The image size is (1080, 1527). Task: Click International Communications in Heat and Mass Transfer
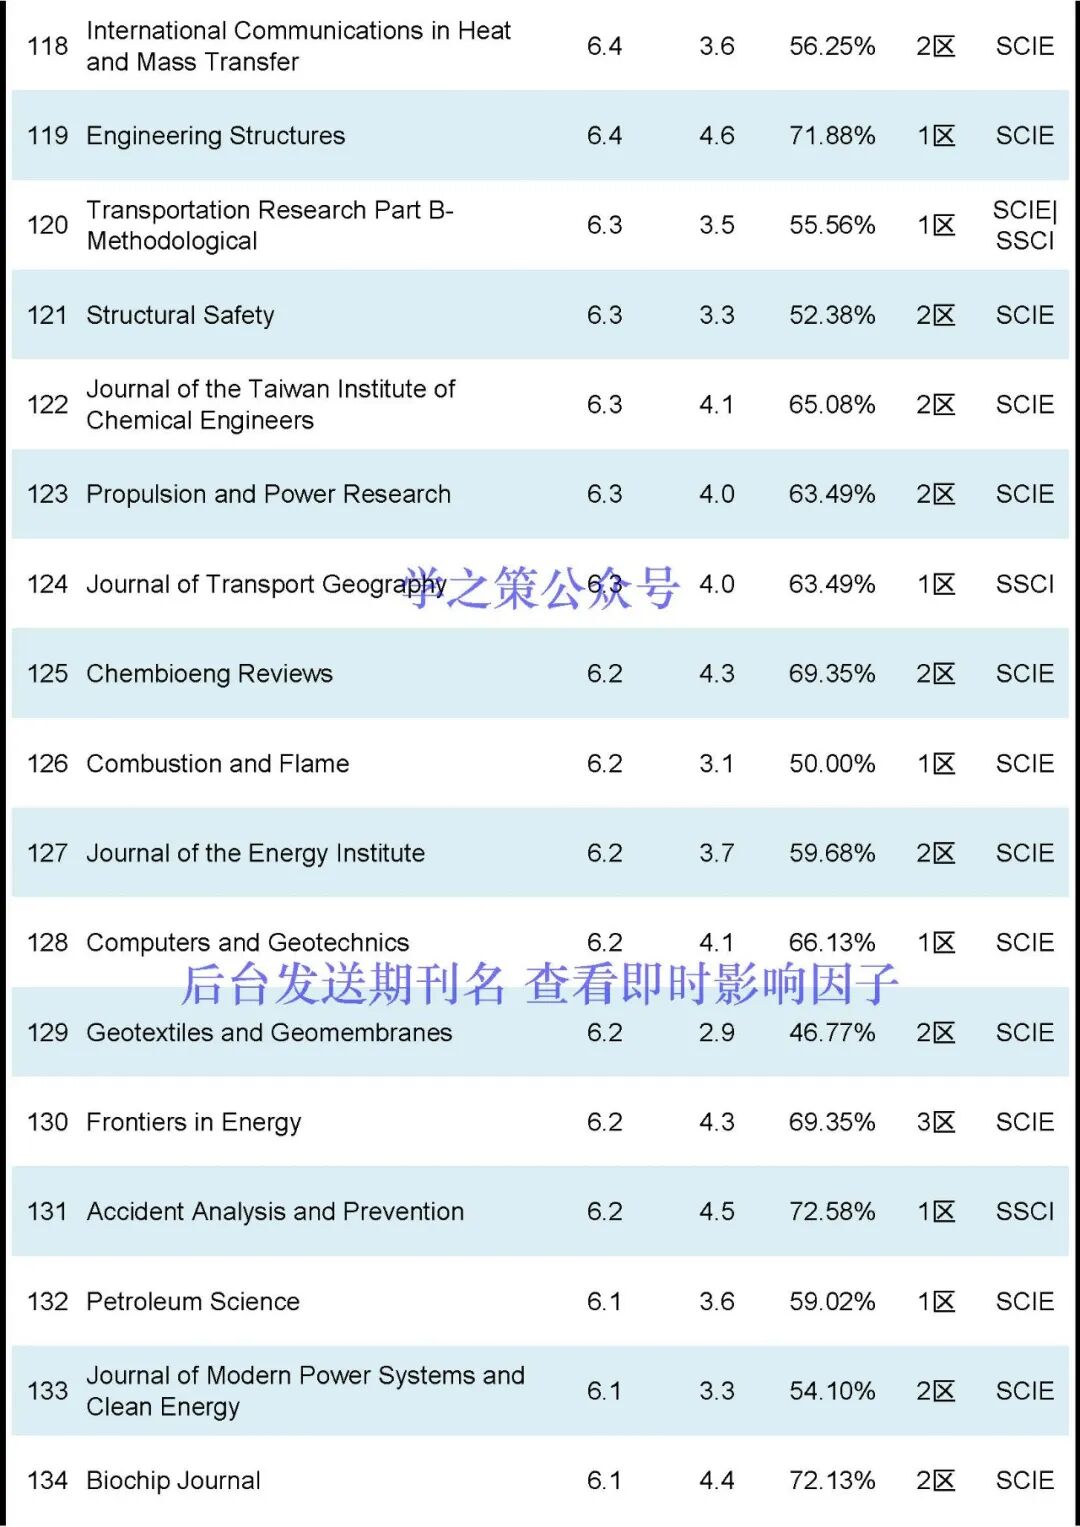[x=298, y=46]
